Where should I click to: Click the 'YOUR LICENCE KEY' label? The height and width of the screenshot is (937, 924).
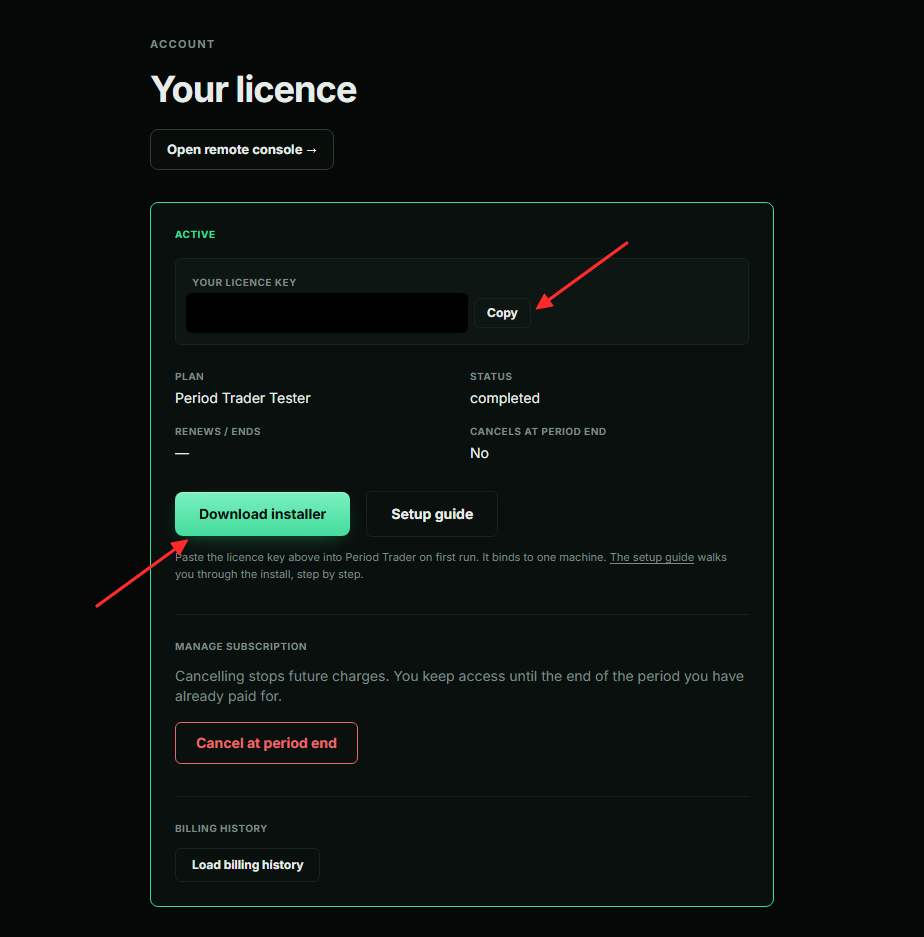pyautogui.click(x=244, y=282)
